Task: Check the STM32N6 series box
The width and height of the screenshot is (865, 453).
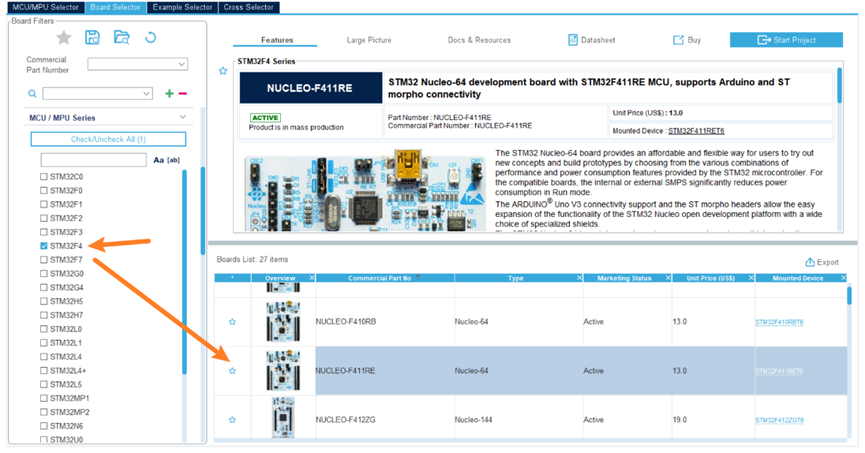Action: [x=44, y=426]
